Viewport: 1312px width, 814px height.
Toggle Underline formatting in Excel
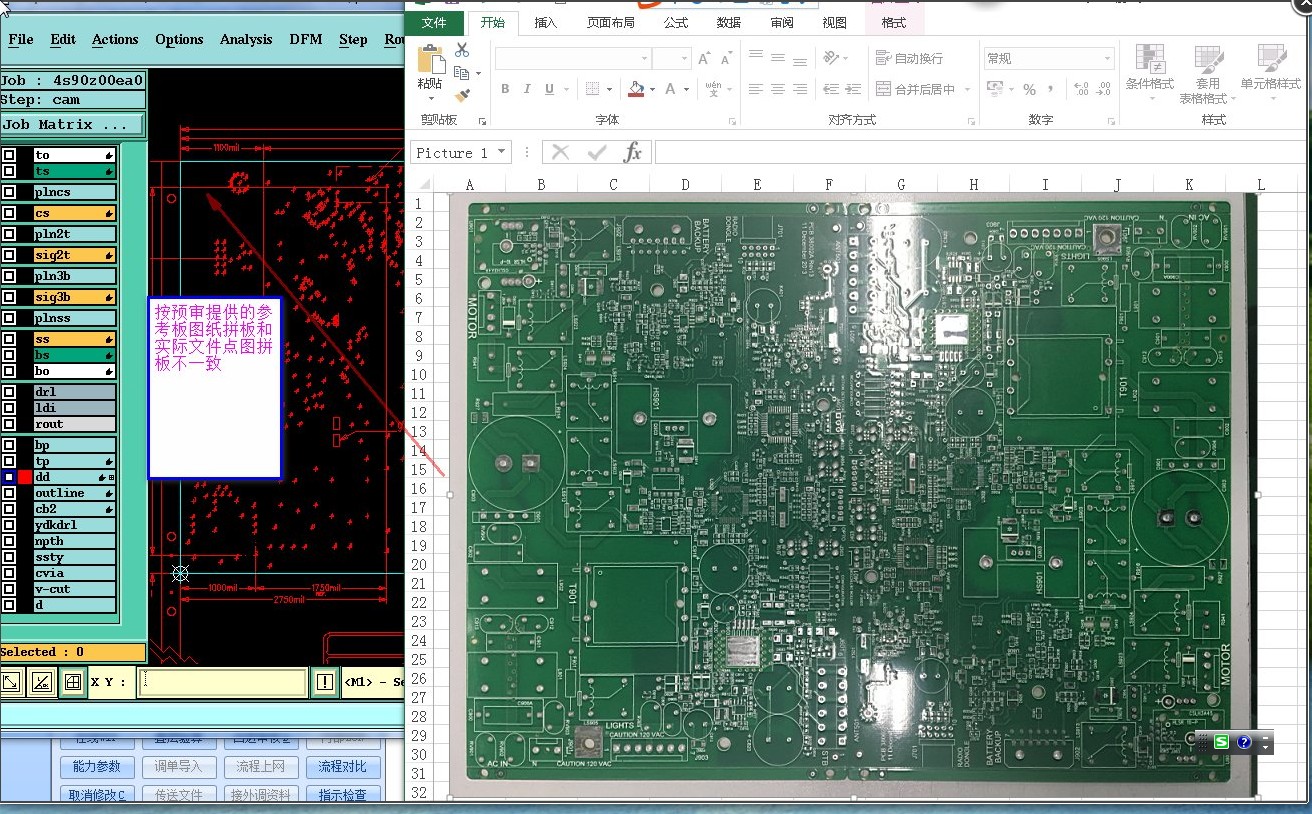pos(549,89)
